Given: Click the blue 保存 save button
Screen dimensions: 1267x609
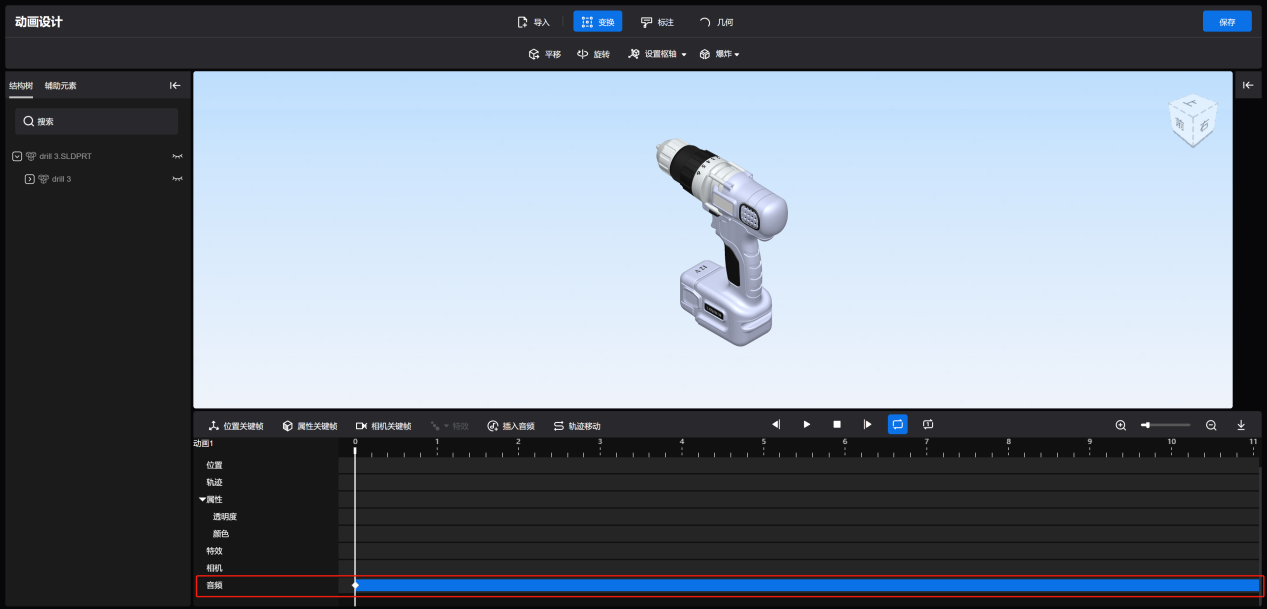Looking at the screenshot, I should [x=1227, y=21].
